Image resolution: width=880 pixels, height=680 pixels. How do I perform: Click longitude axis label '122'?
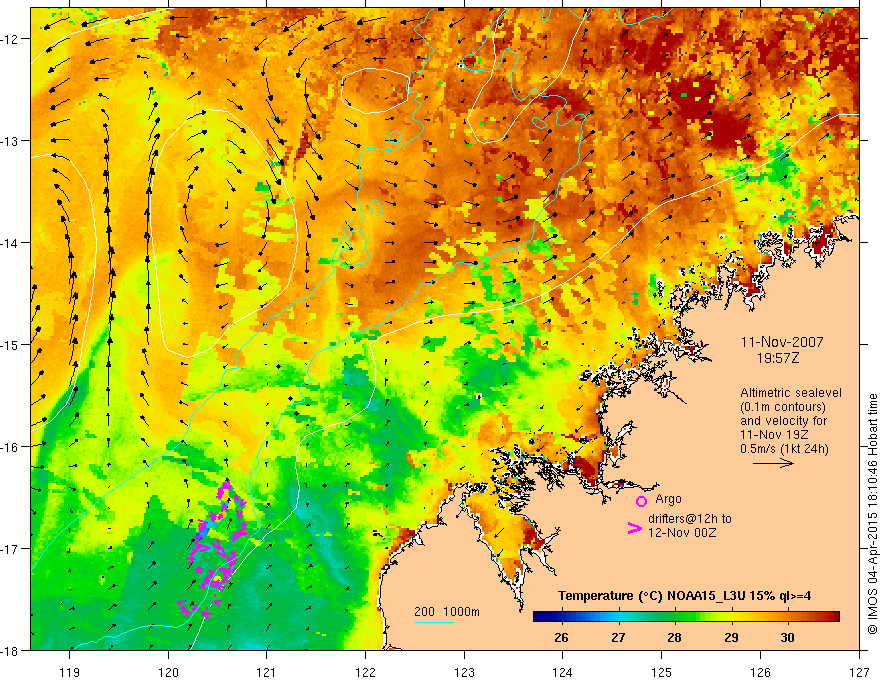pos(365,672)
